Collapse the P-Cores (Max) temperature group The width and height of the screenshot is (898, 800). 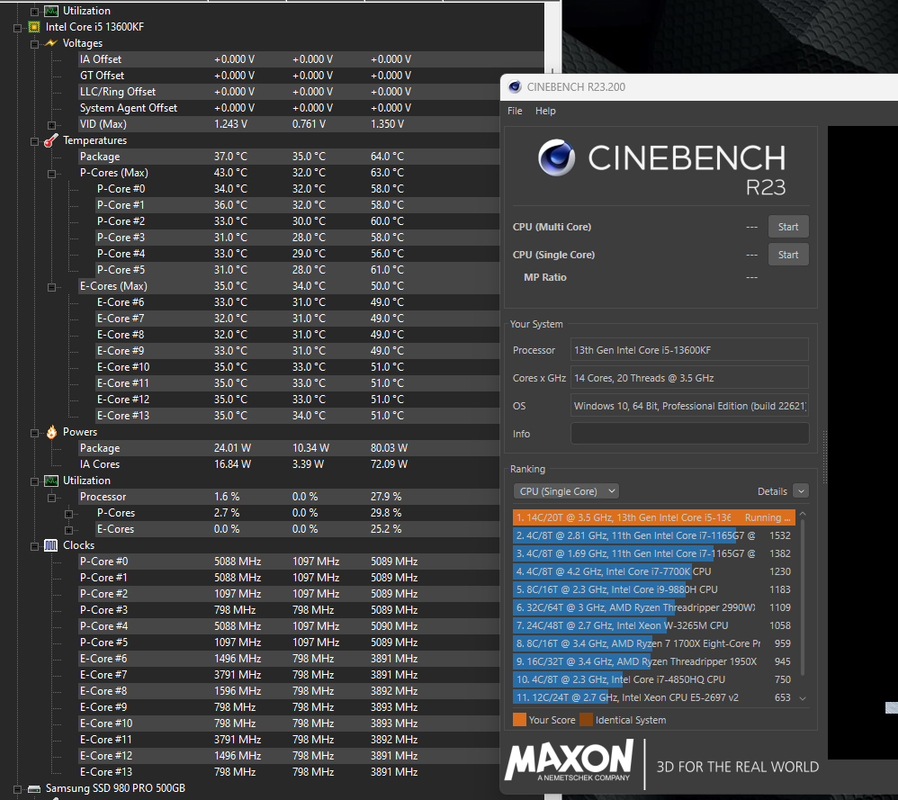point(52,173)
